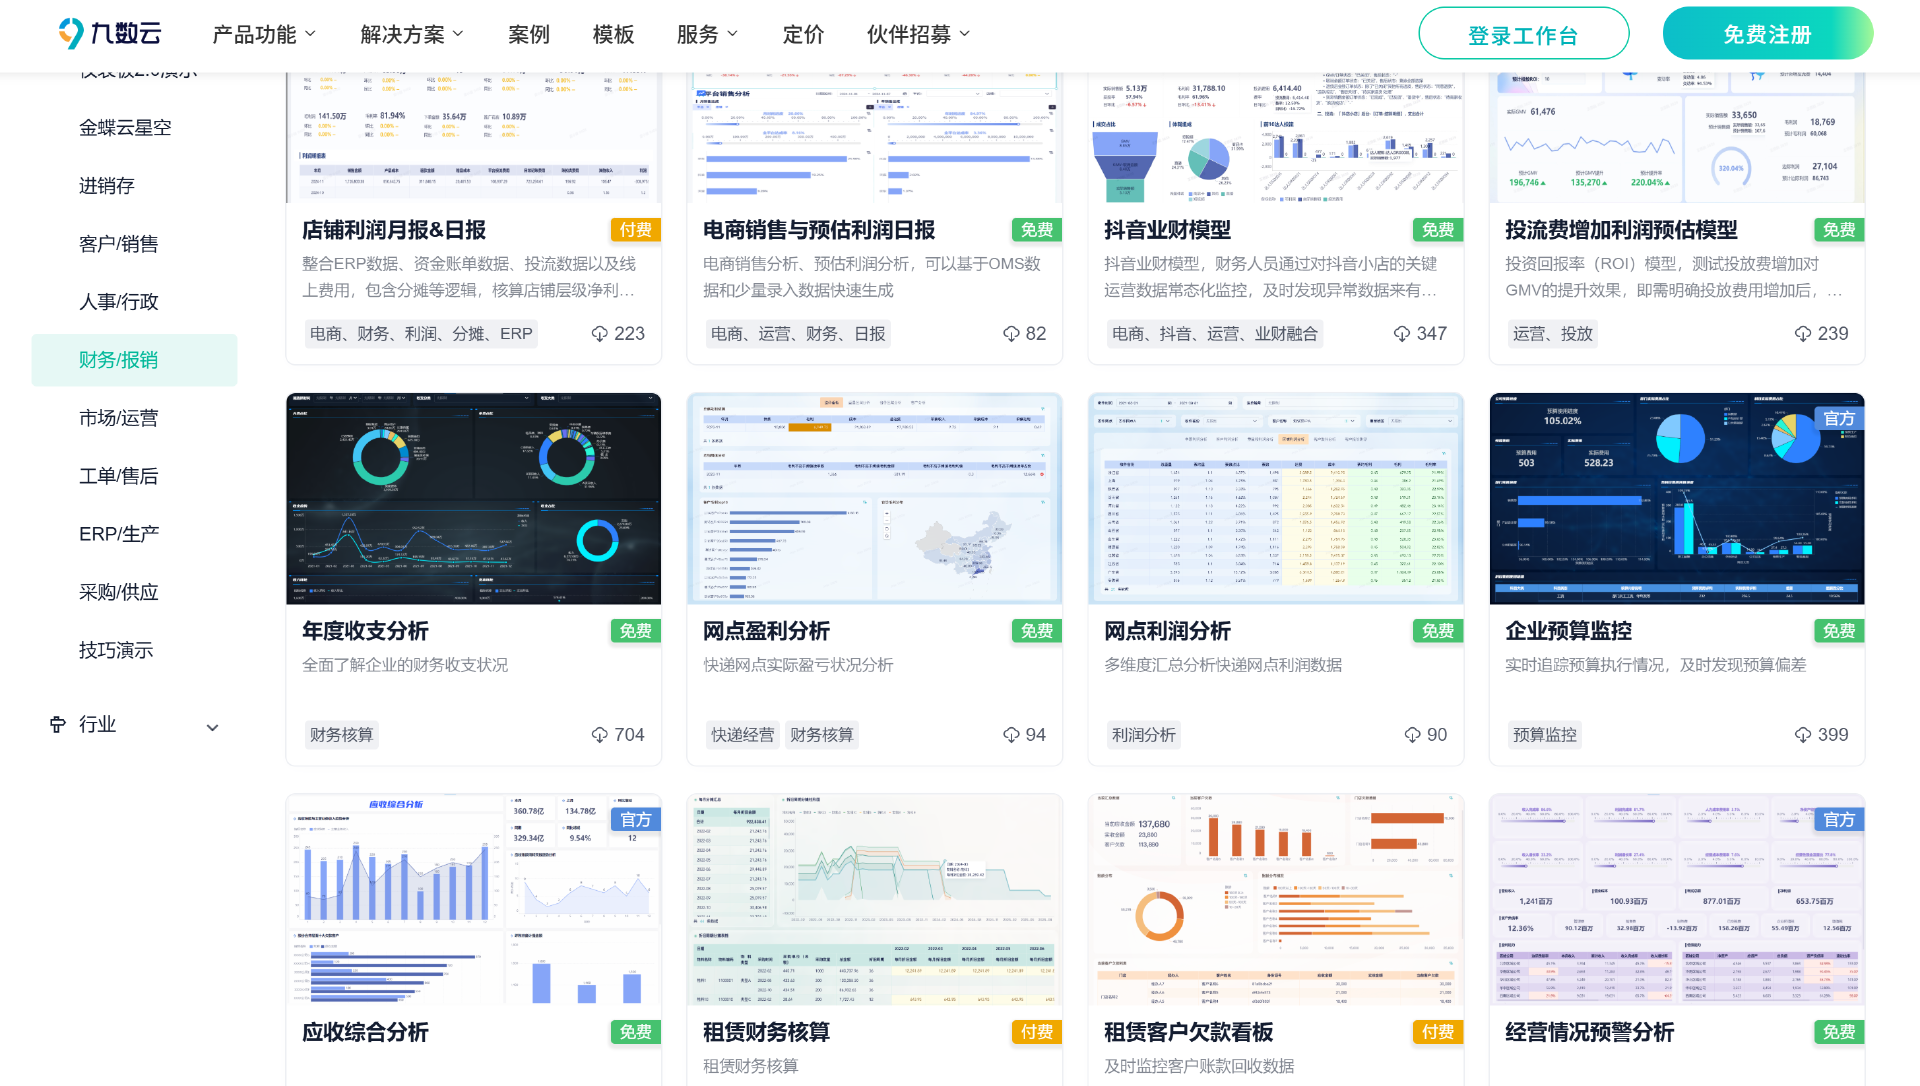The height and width of the screenshot is (1086, 1920).
Task: Click download icon showing 704 on 年度收支分析
Action: point(600,734)
